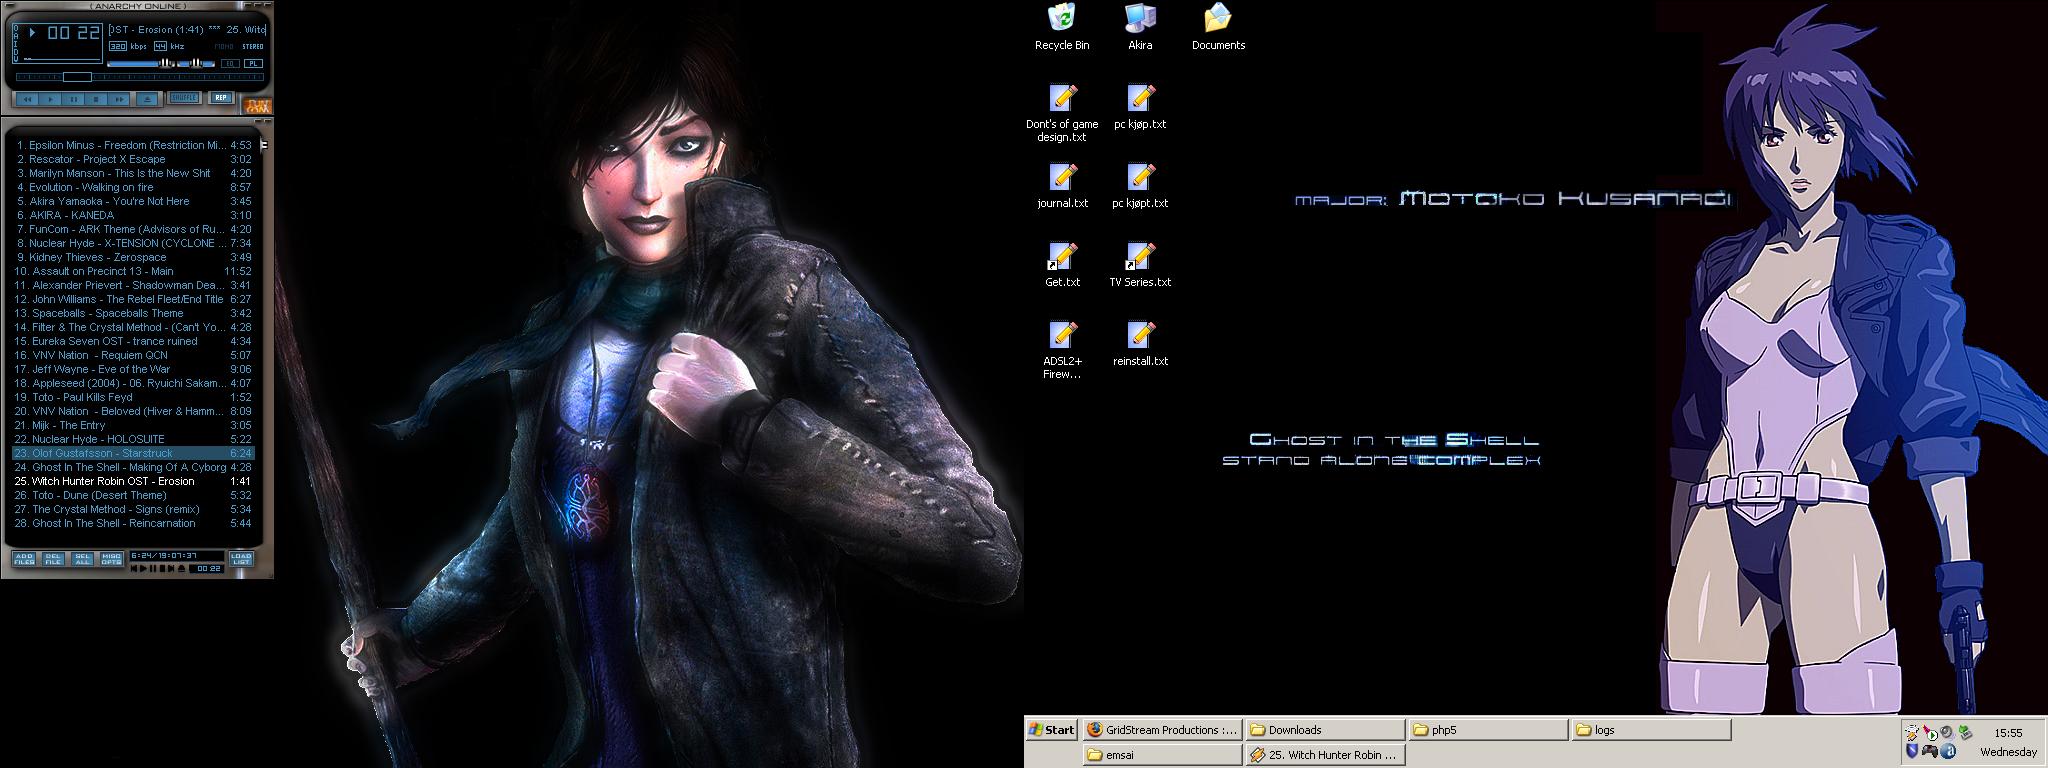Click the Stop playback button
This screenshot has height=768, width=2048.
tap(96, 99)
